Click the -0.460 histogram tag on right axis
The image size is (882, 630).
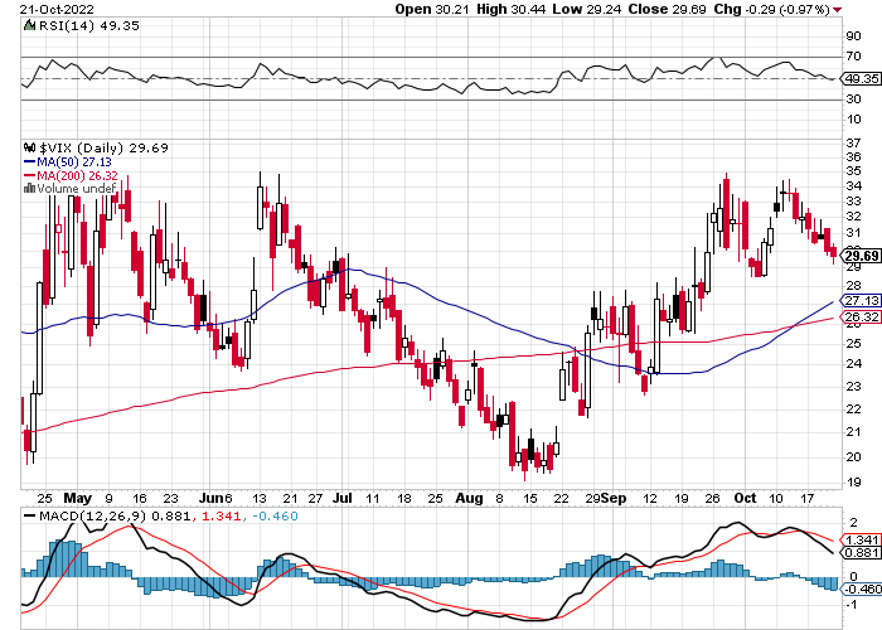(860, 589)
